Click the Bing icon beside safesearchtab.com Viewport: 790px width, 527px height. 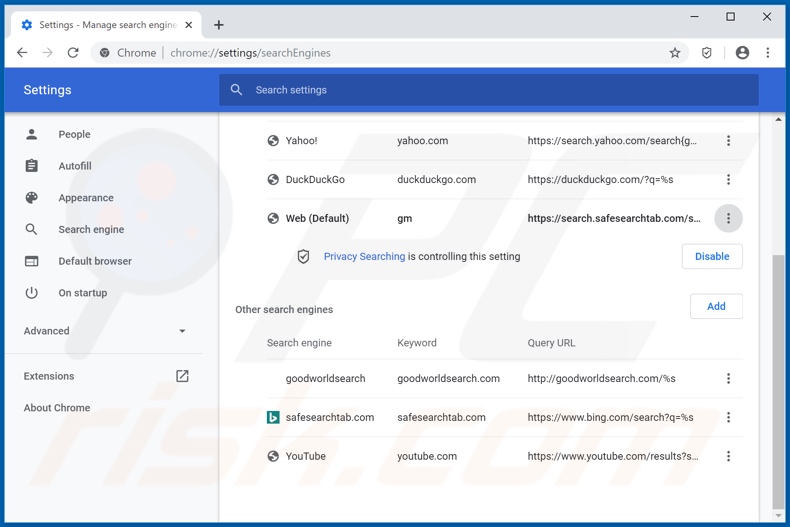click(x=273, y=417)
